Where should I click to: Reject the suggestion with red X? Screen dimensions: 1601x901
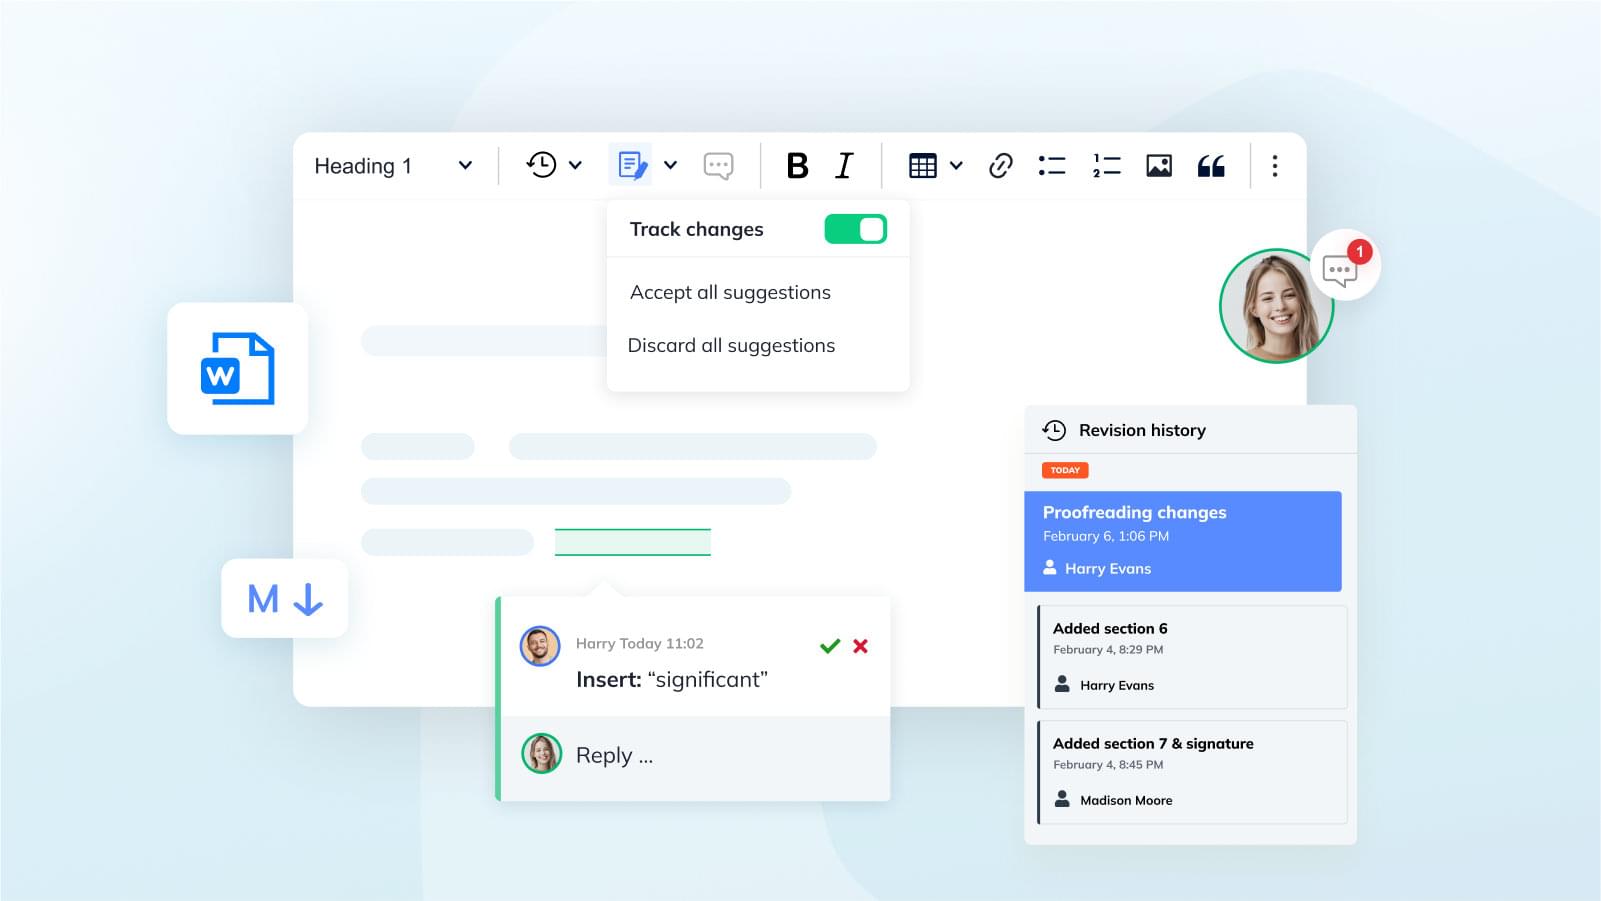[x=860, y=646]
